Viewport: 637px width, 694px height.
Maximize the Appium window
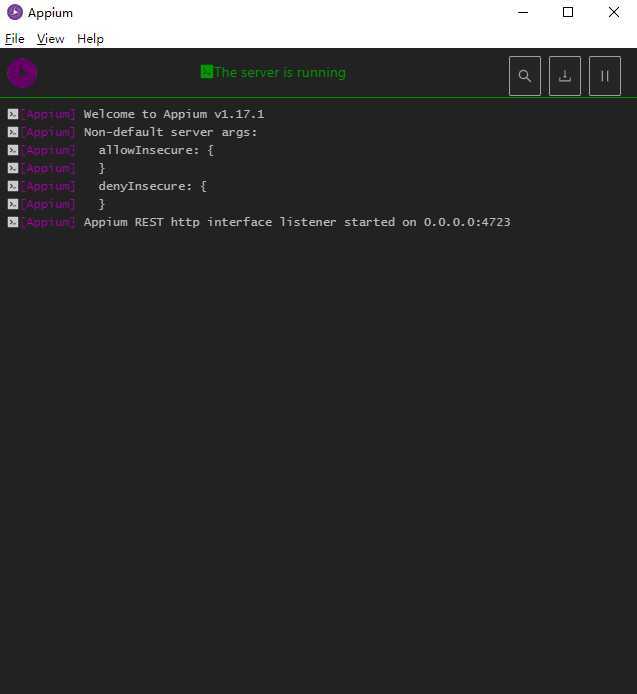click(568, 12)
